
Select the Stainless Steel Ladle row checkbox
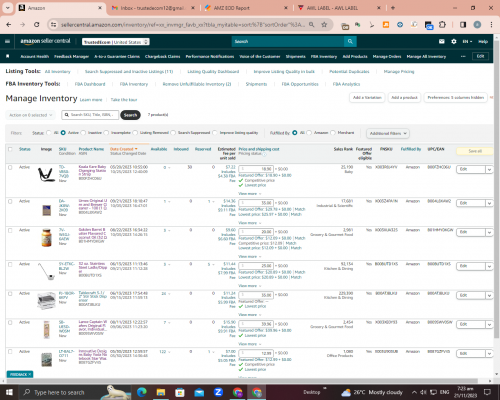[10, 264]
